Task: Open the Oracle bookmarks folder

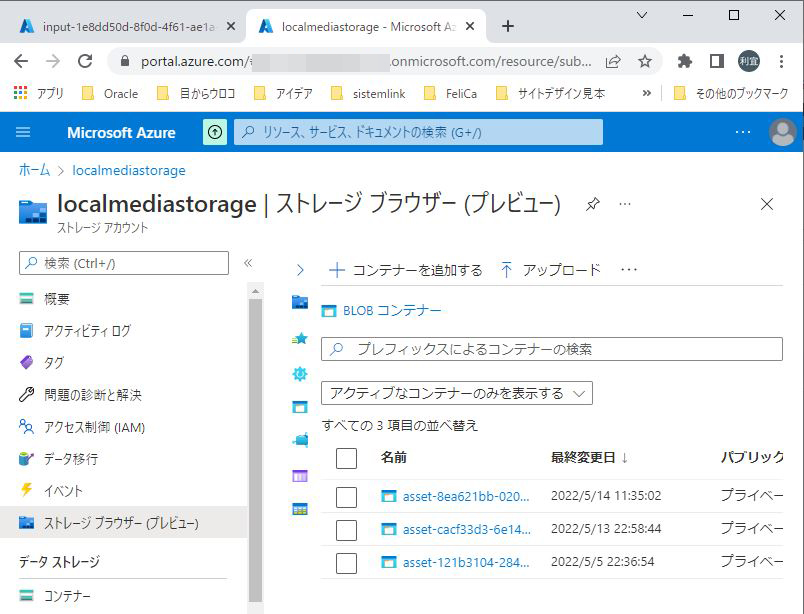Action: pyautogui.click(x=110, y=93)
